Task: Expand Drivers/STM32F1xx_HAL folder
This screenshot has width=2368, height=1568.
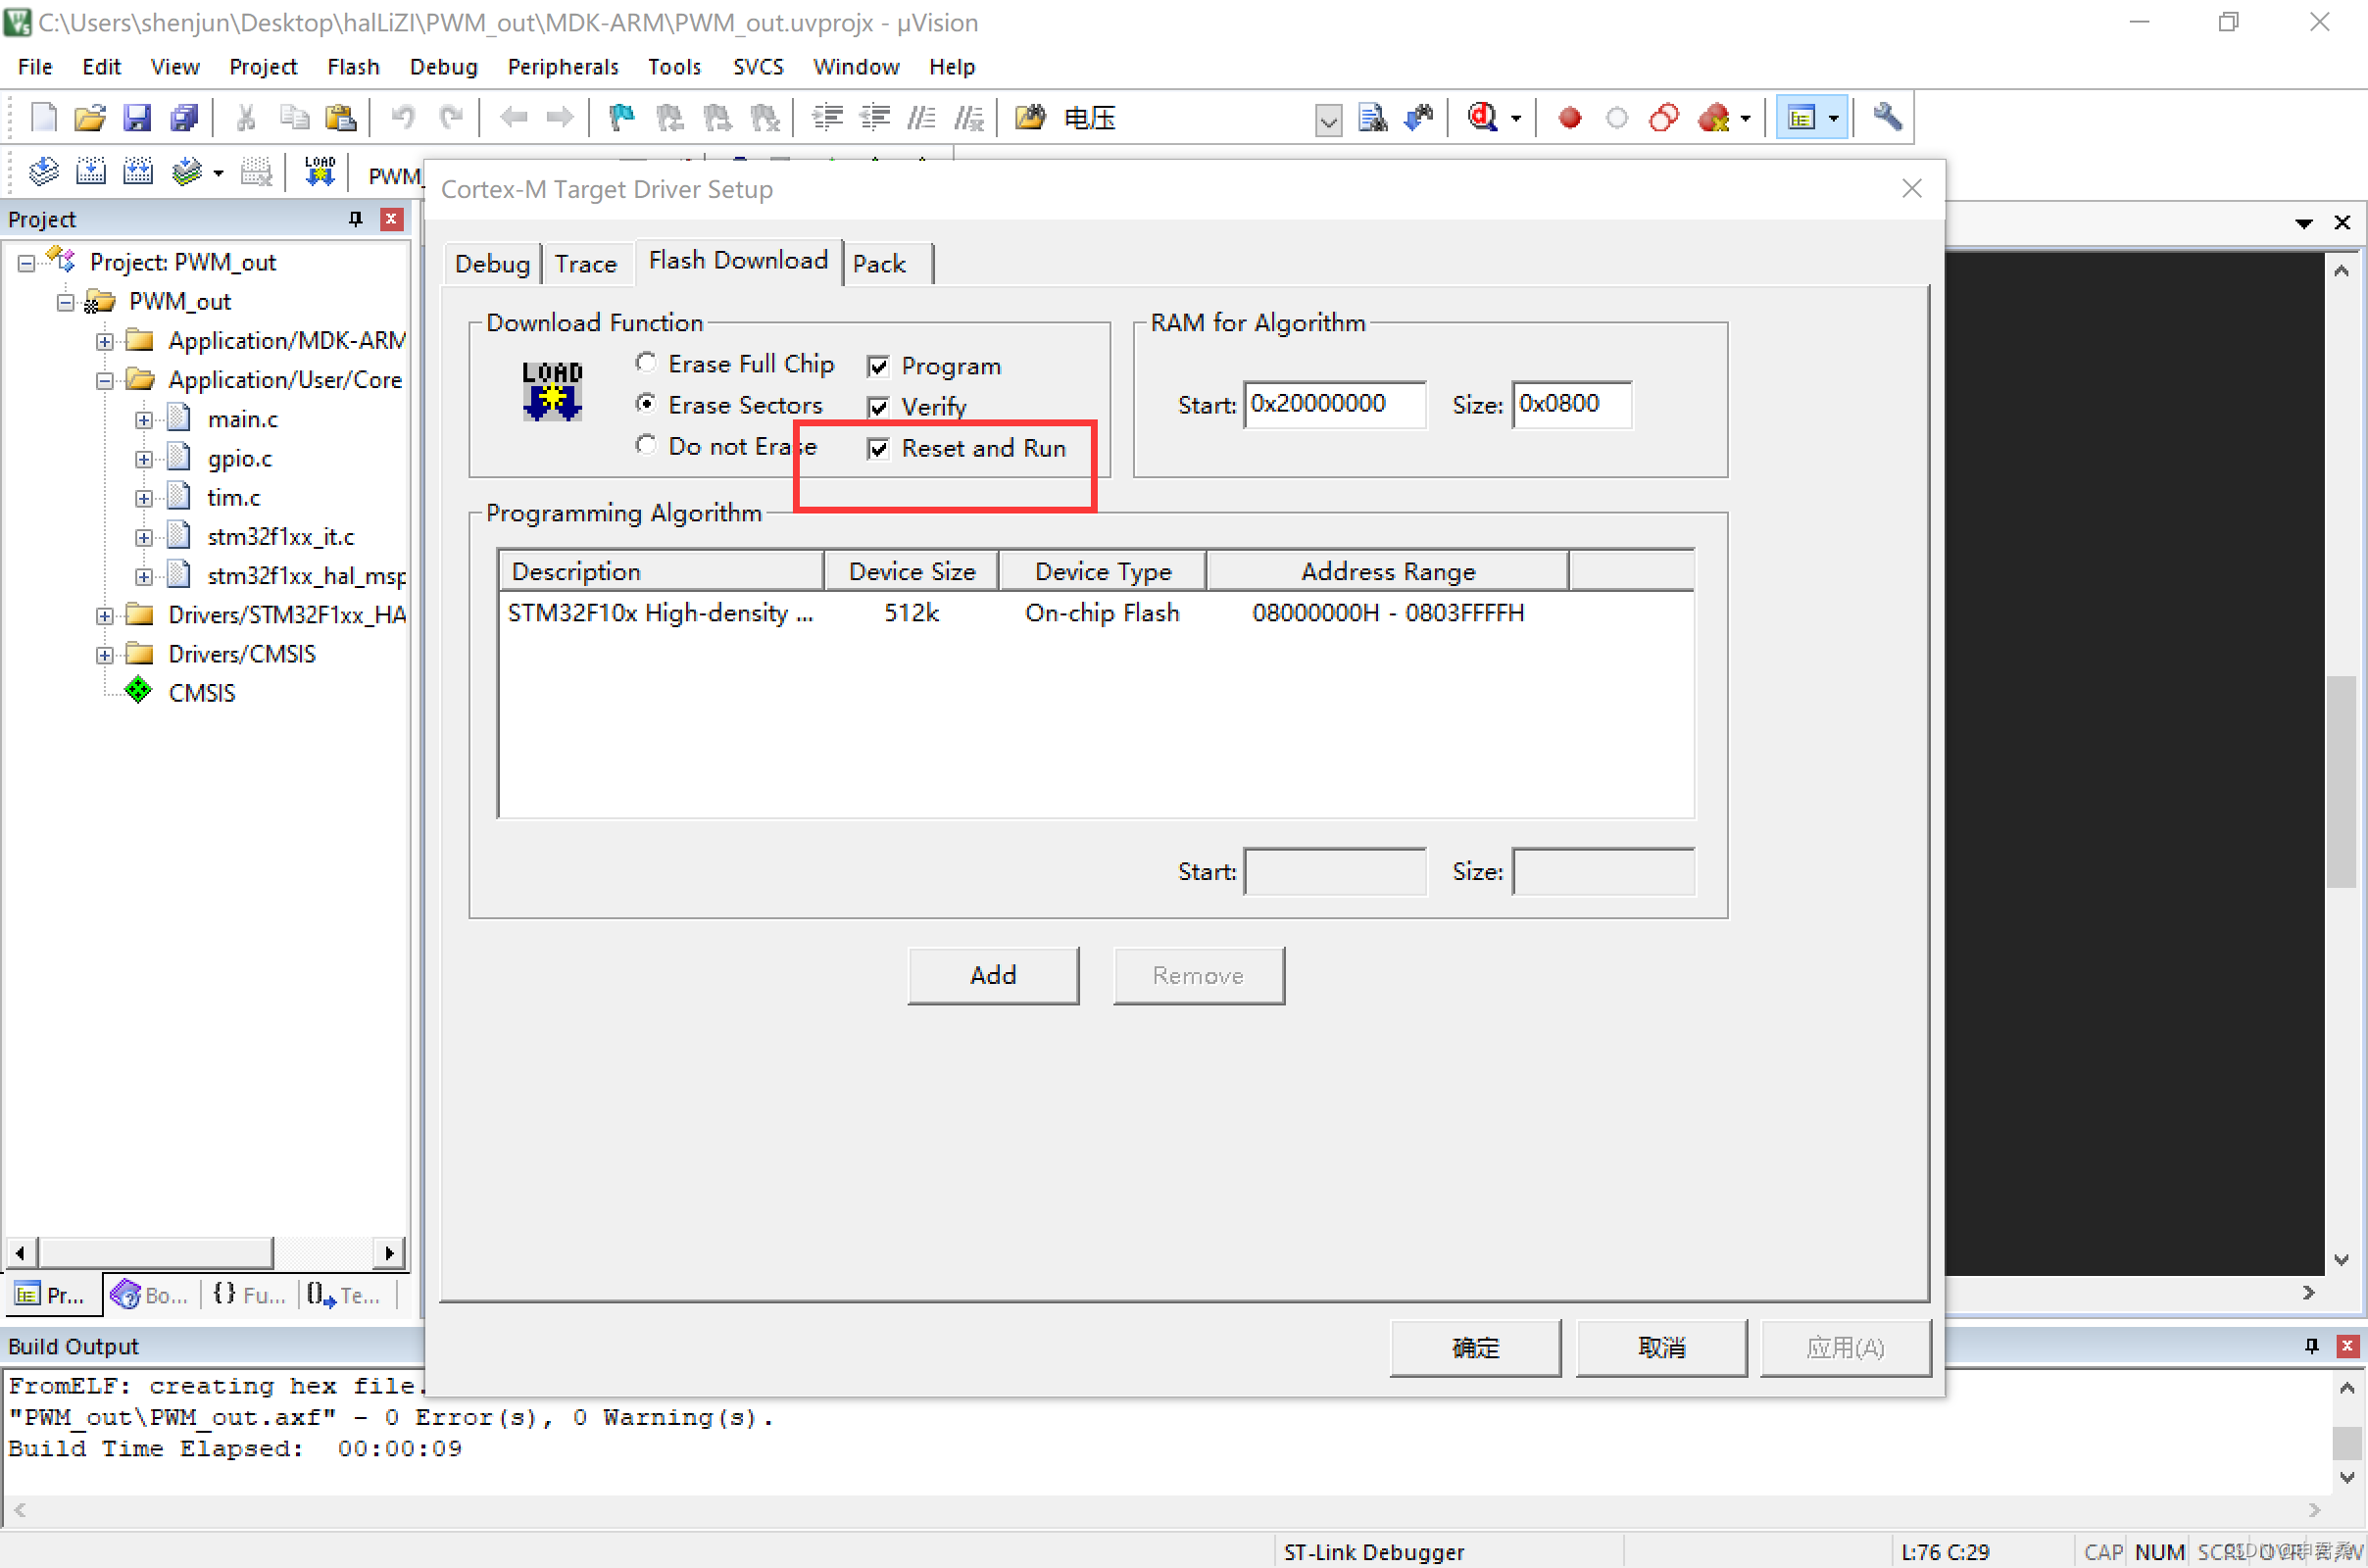Action: 105,616
